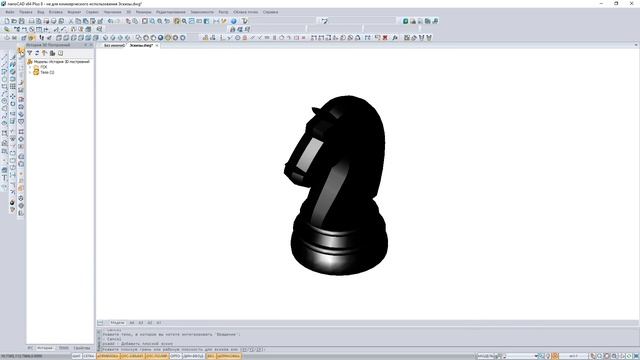Select the Модель layout tab
Image resolution: width=640 pixels, height=360 pixels.
point(117,322)
